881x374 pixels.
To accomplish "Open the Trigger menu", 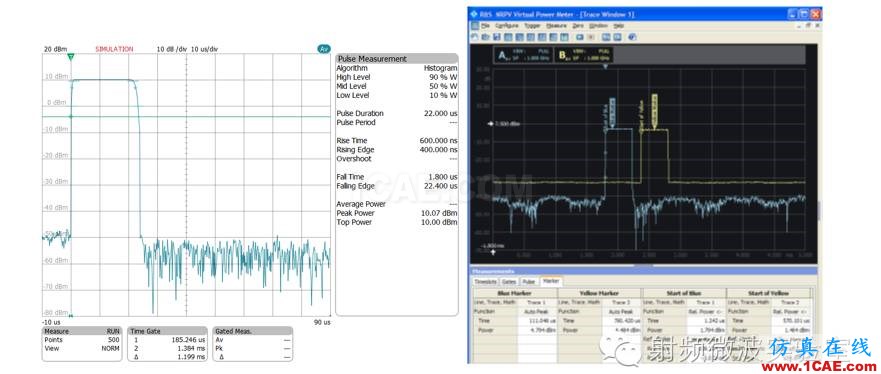I will (x=532, y=26).
